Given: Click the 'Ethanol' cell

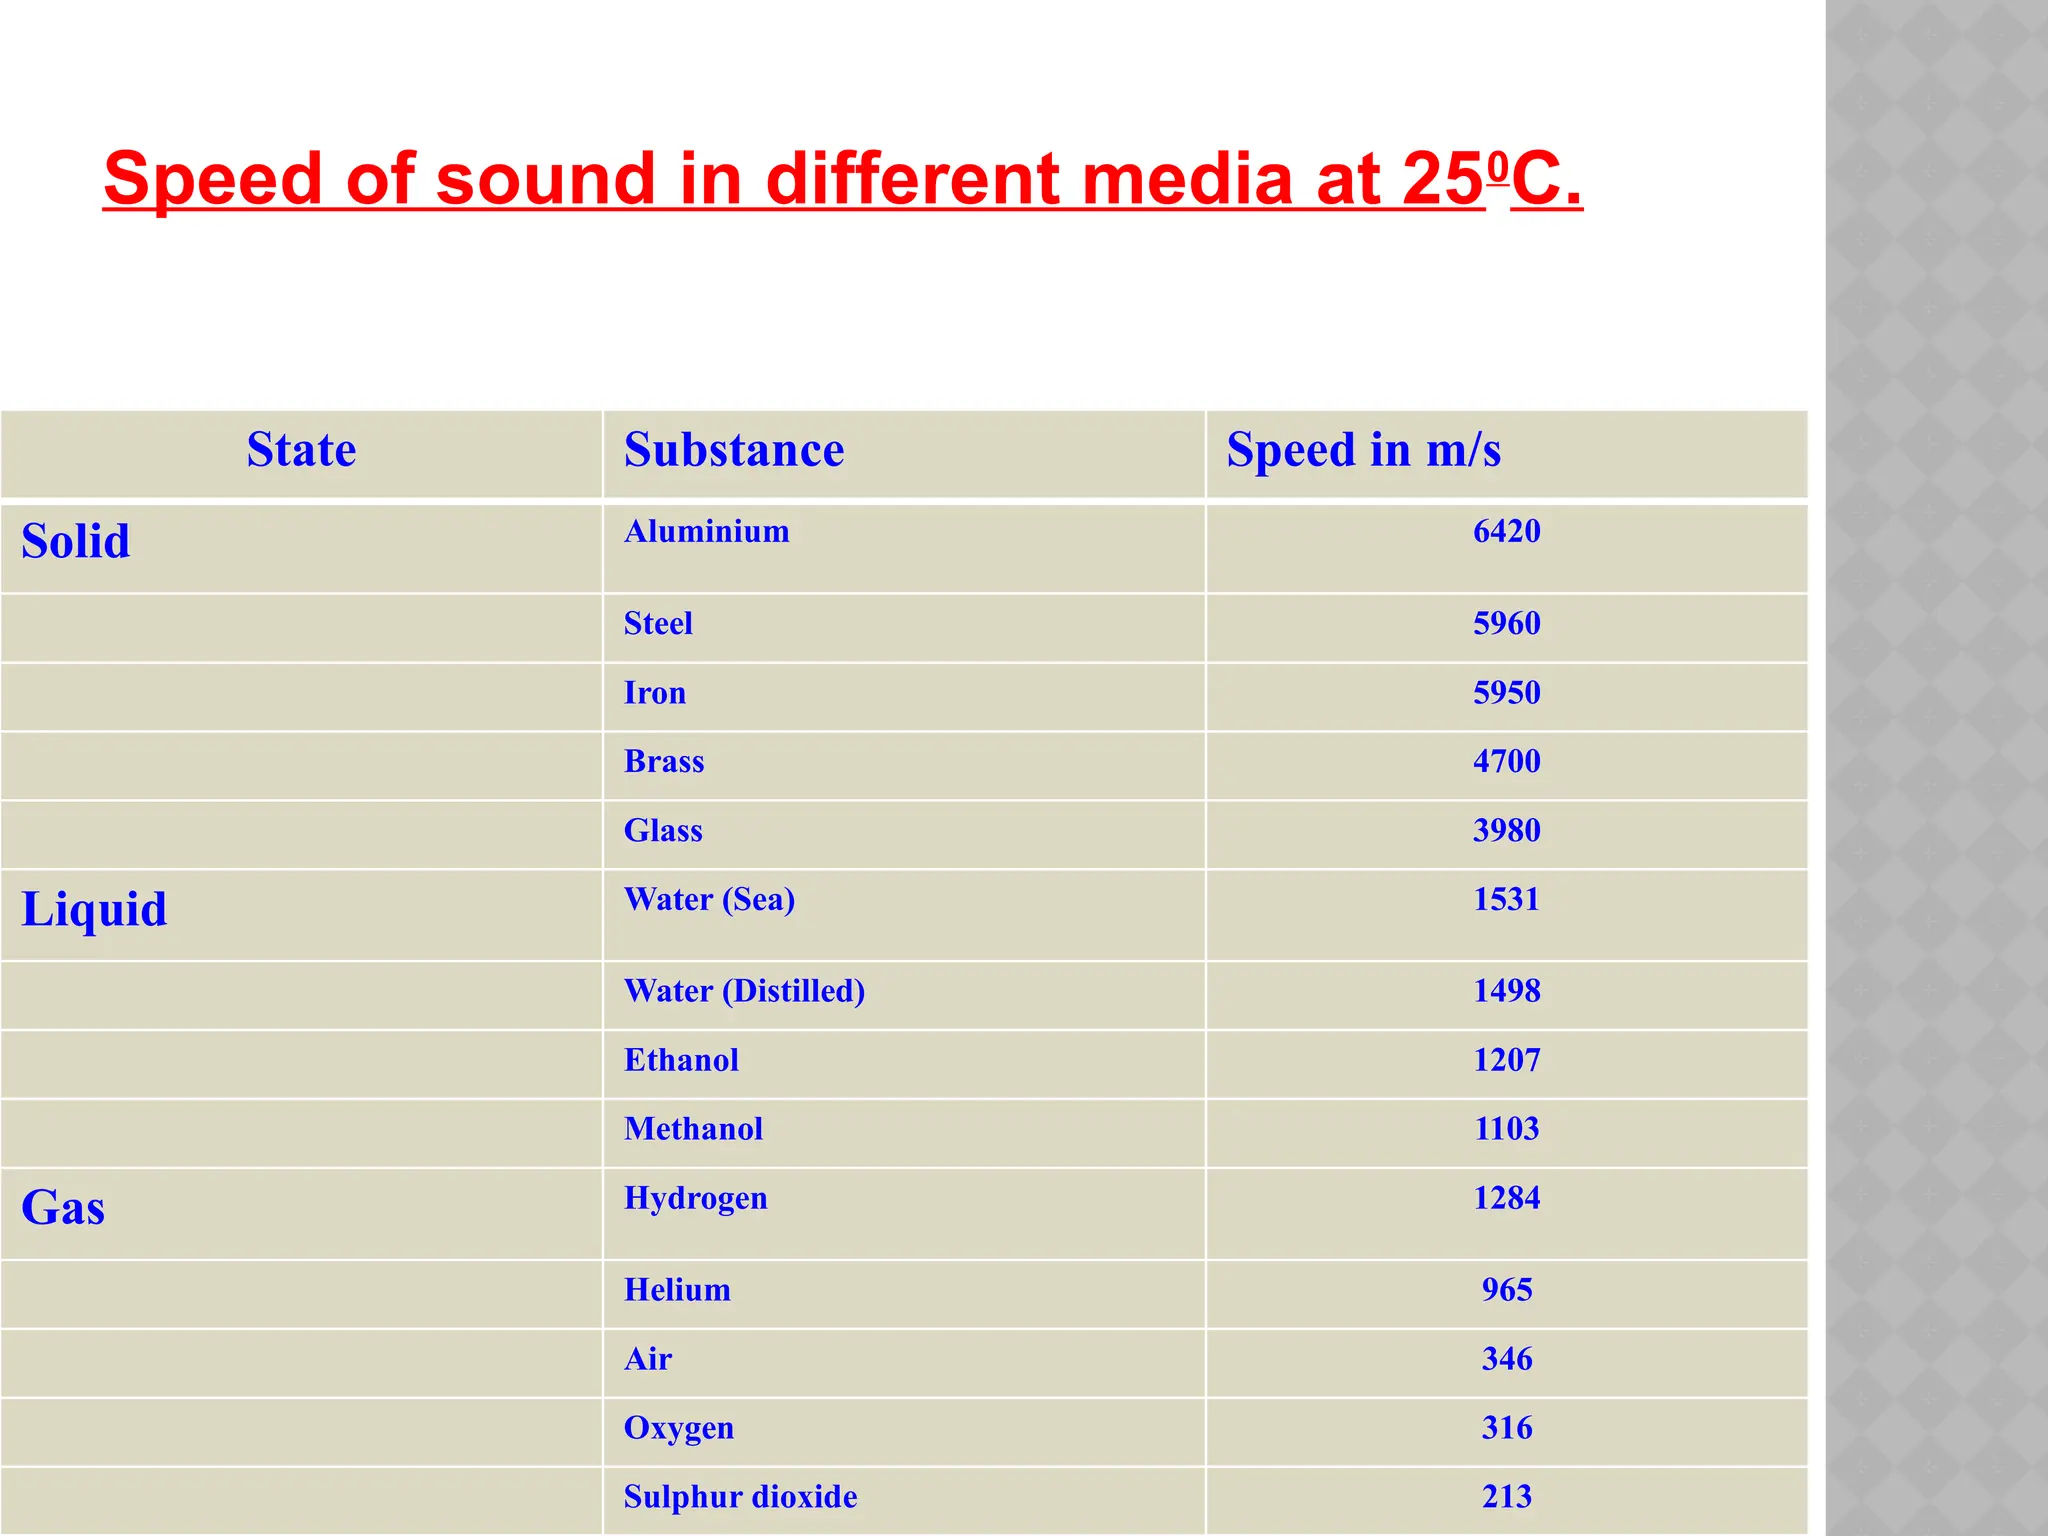Looking at the screenshot, I should [x=904, y=1065].
